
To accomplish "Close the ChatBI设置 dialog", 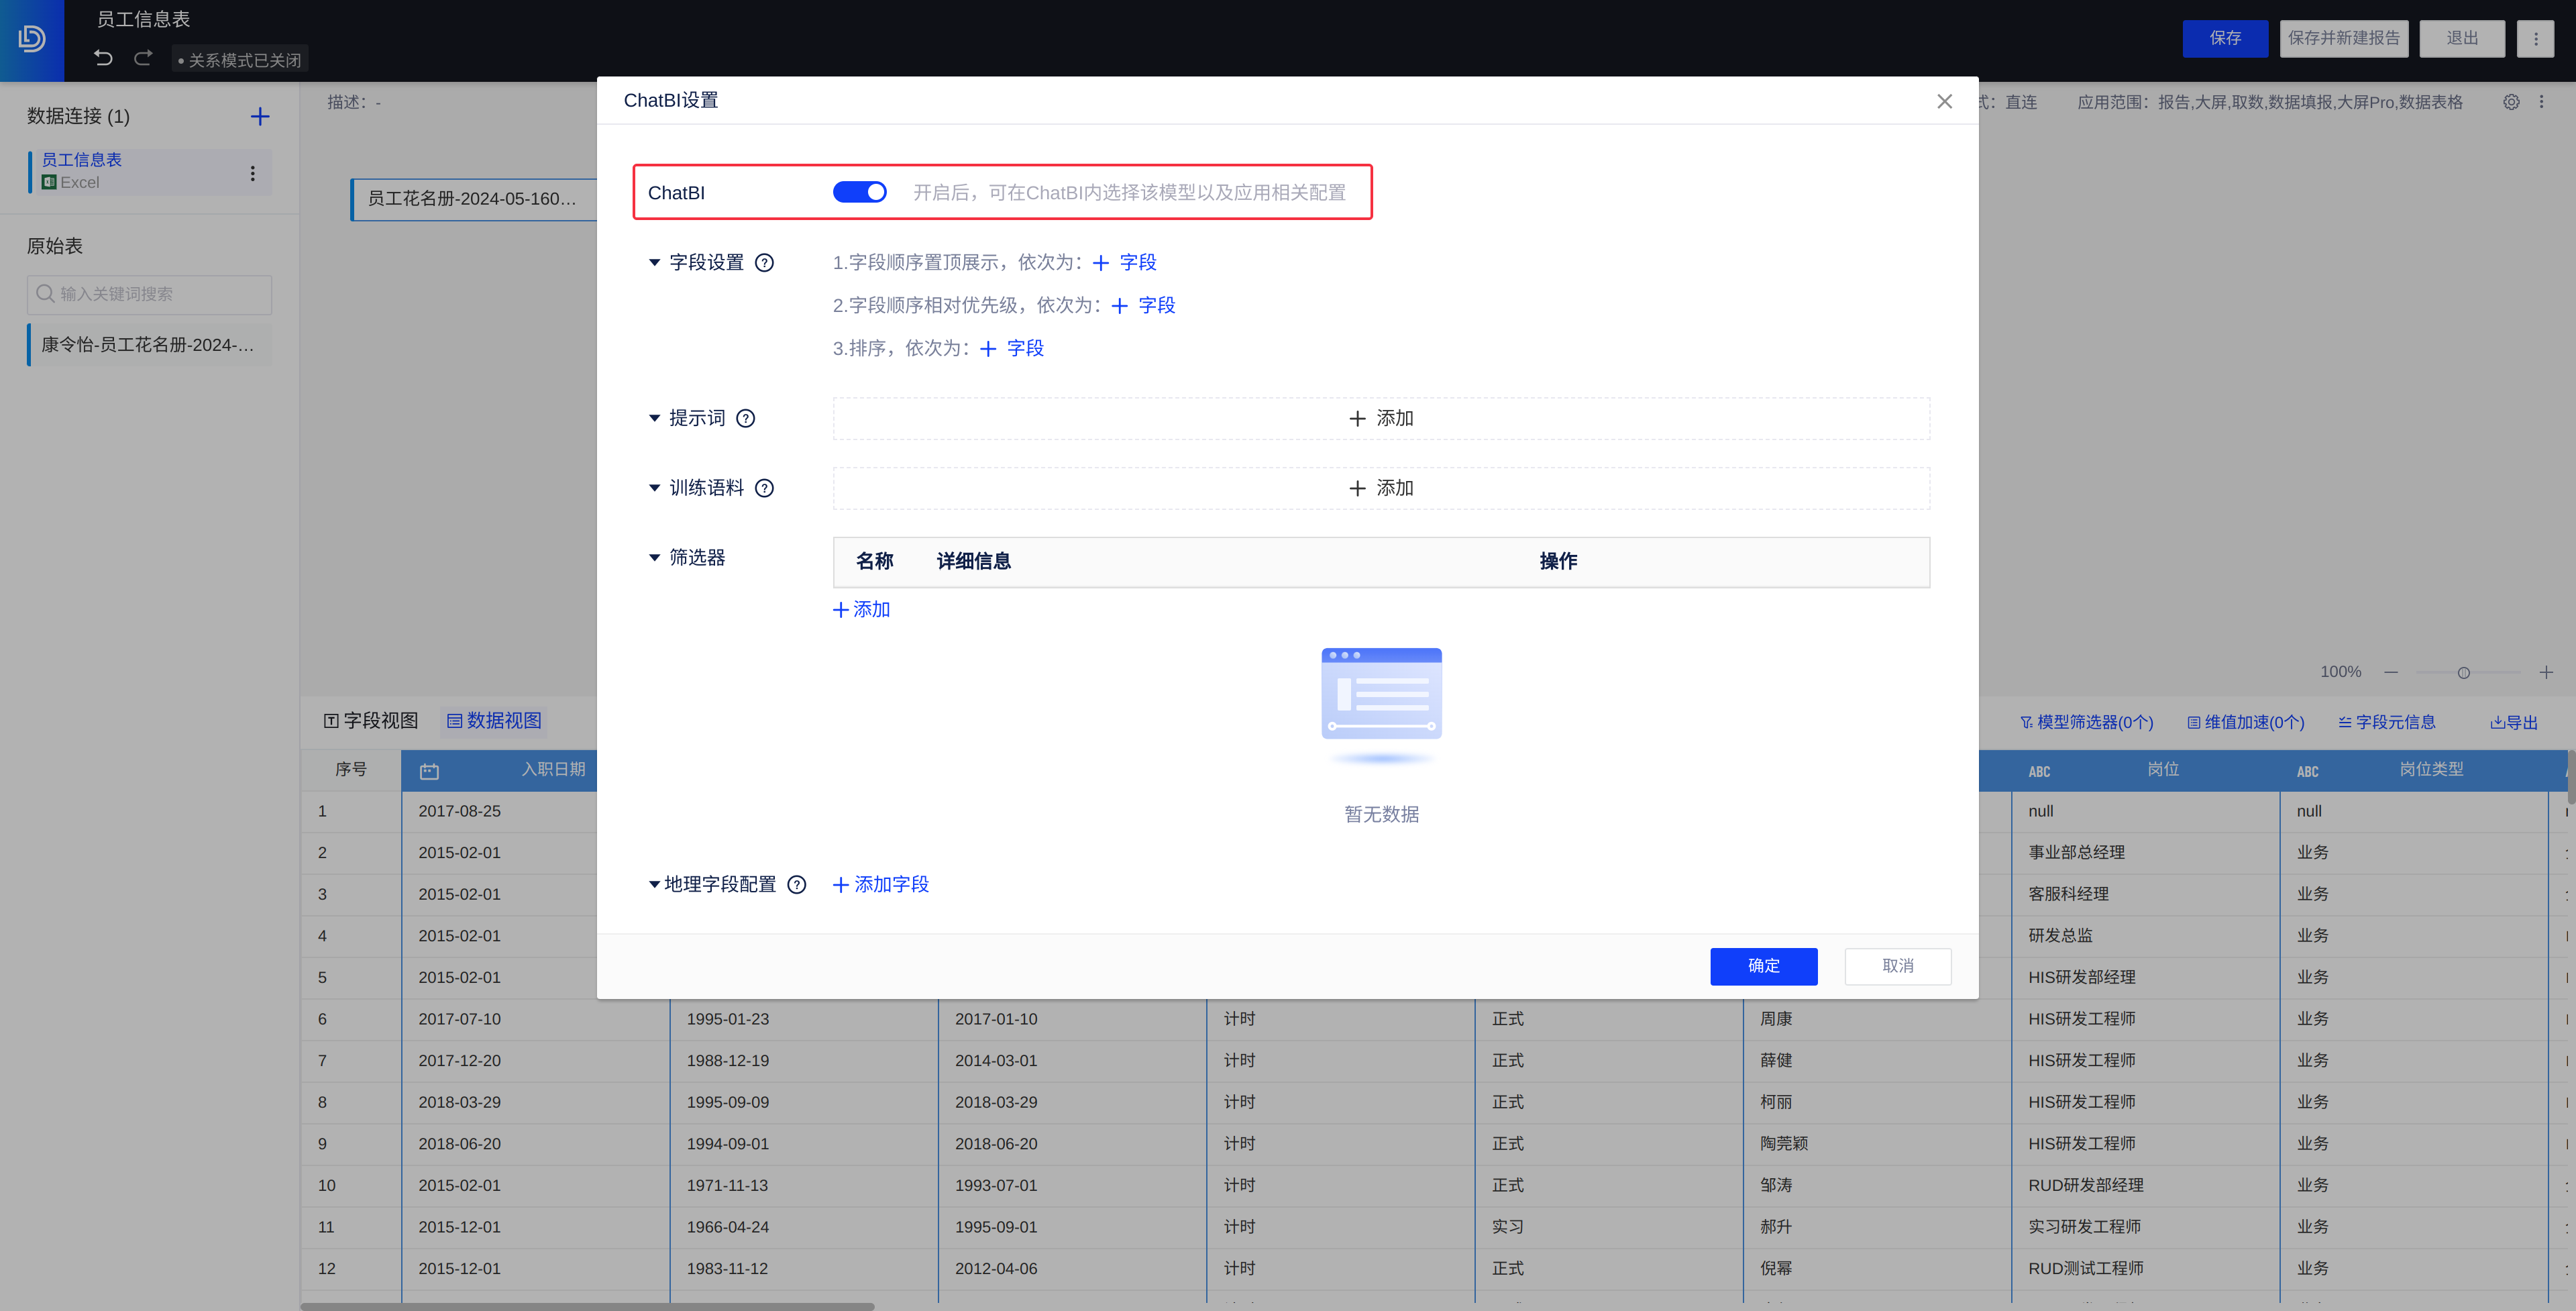I will click(1944, 101).
